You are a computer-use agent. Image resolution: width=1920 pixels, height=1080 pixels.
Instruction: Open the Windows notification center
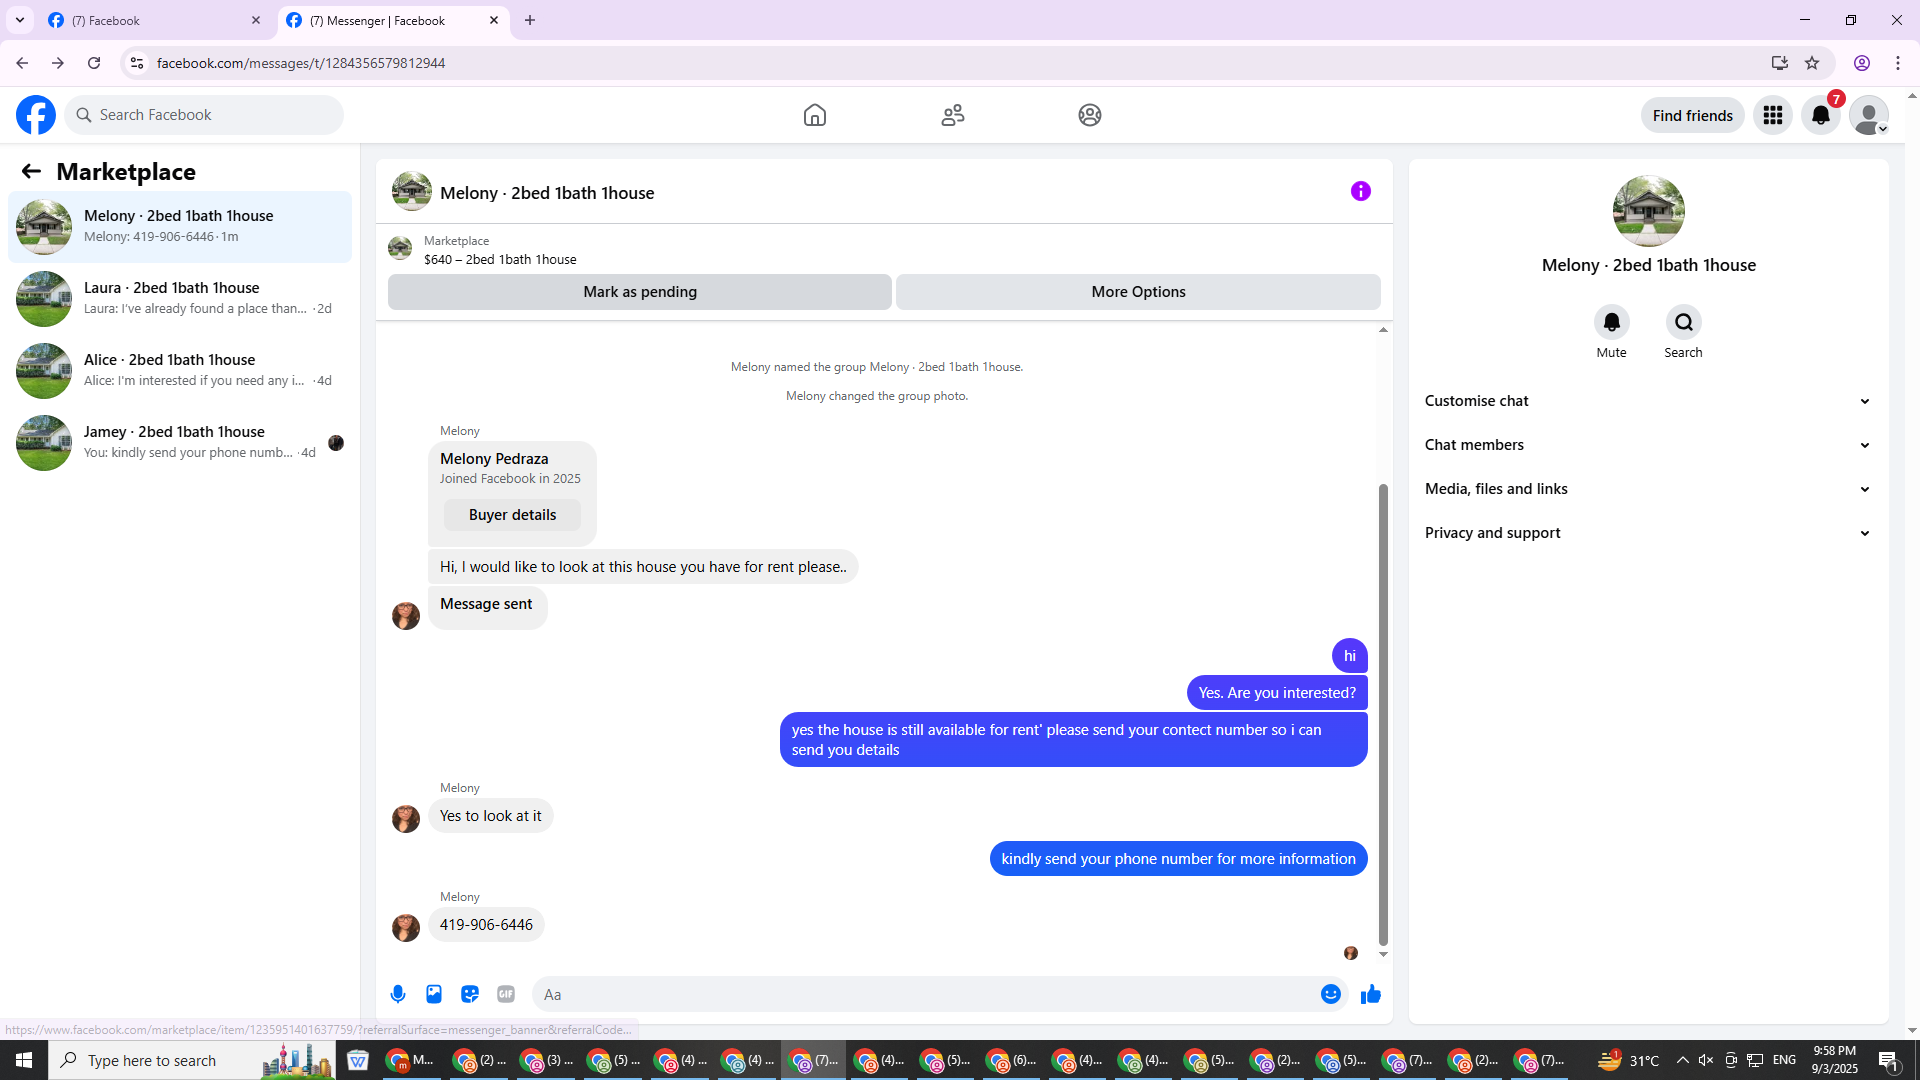[x=1889, y=1060]
